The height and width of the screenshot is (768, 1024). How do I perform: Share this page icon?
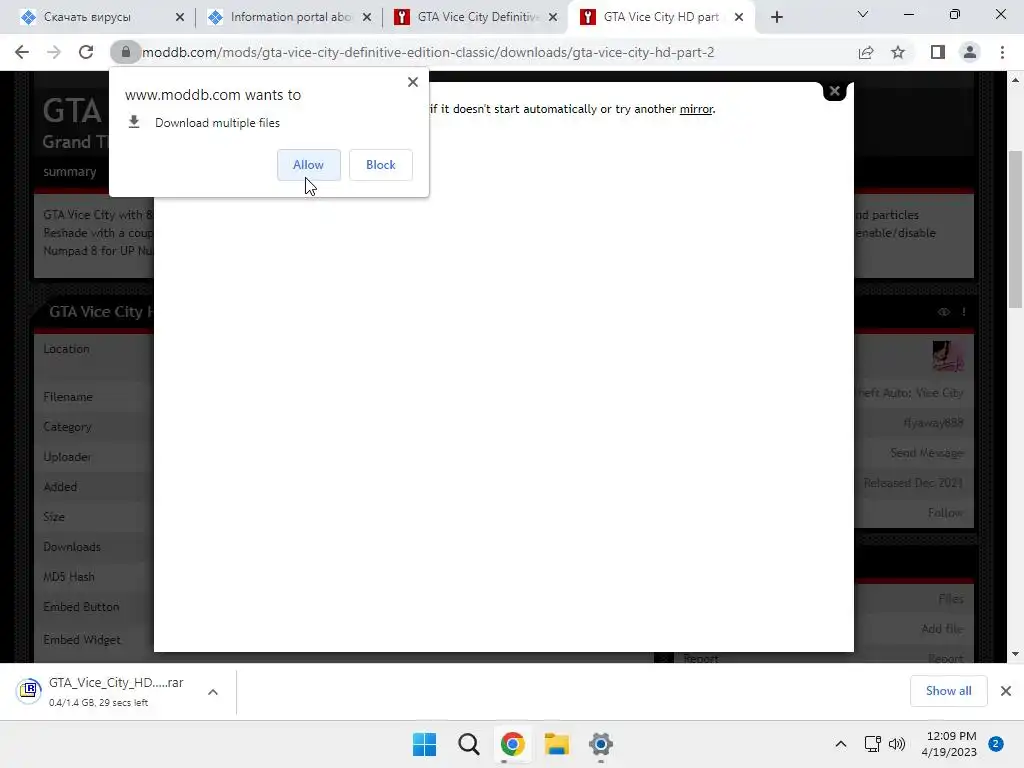click(866, 52)
